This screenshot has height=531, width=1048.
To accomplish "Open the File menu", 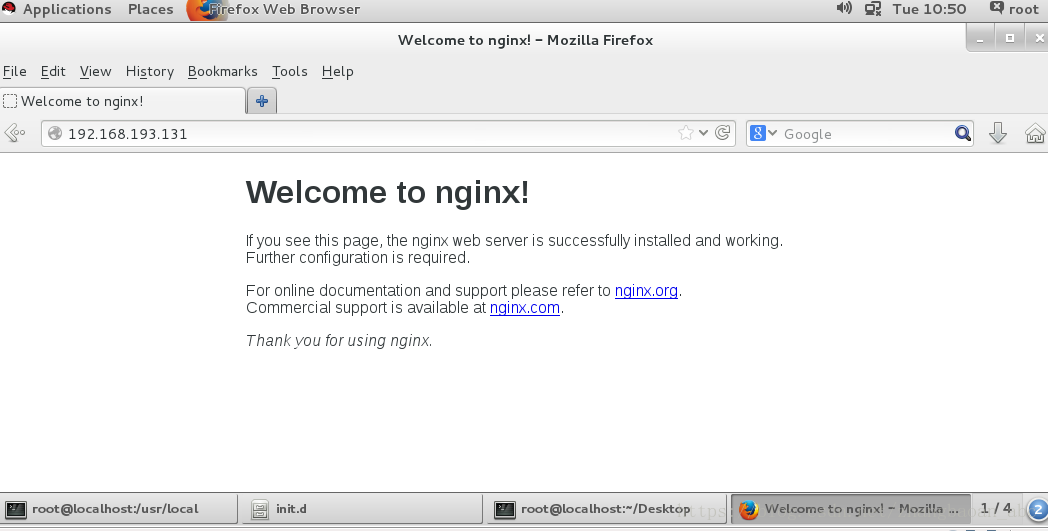I will [x=15, y=71].
